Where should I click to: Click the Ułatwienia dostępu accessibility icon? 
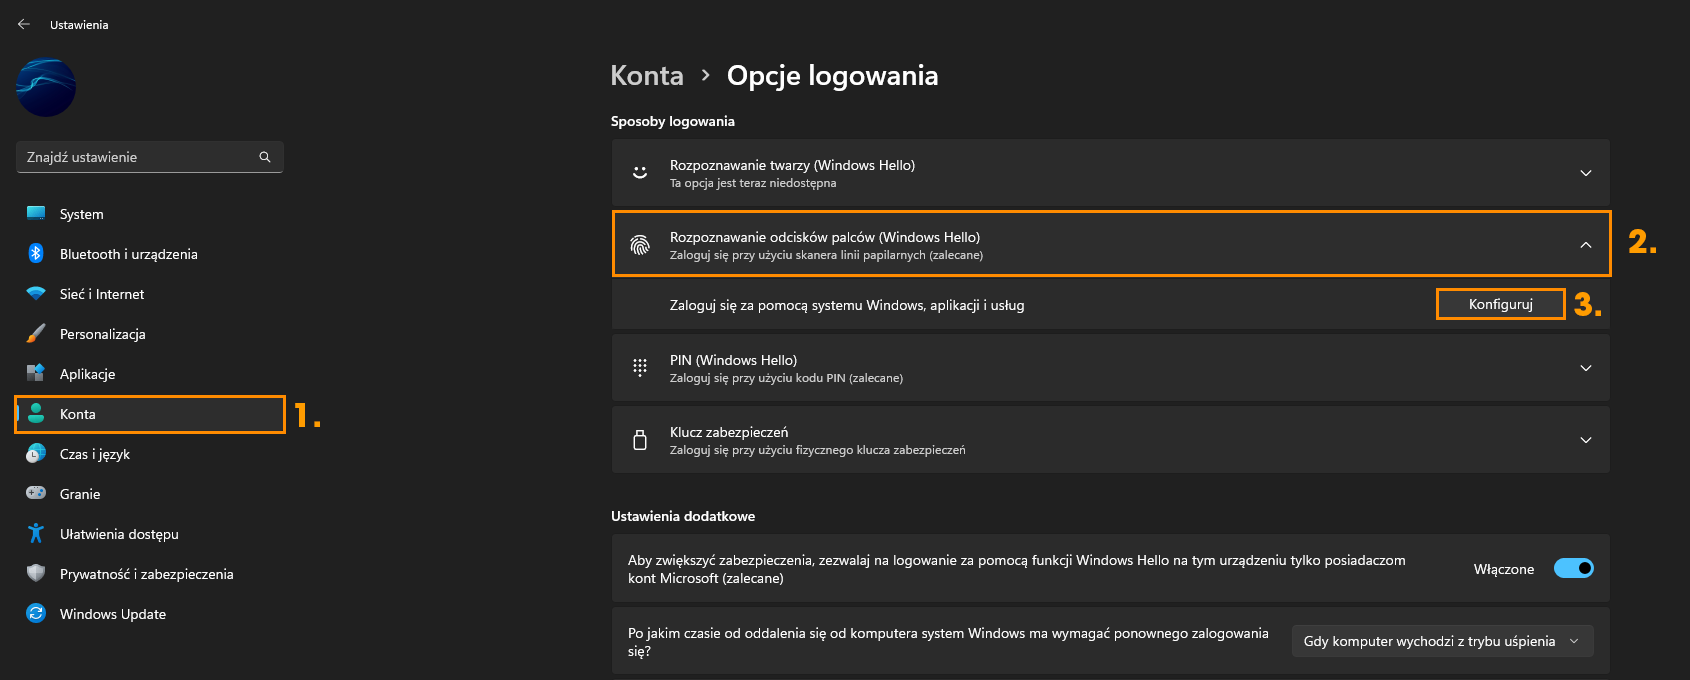[x=36, y=534]
